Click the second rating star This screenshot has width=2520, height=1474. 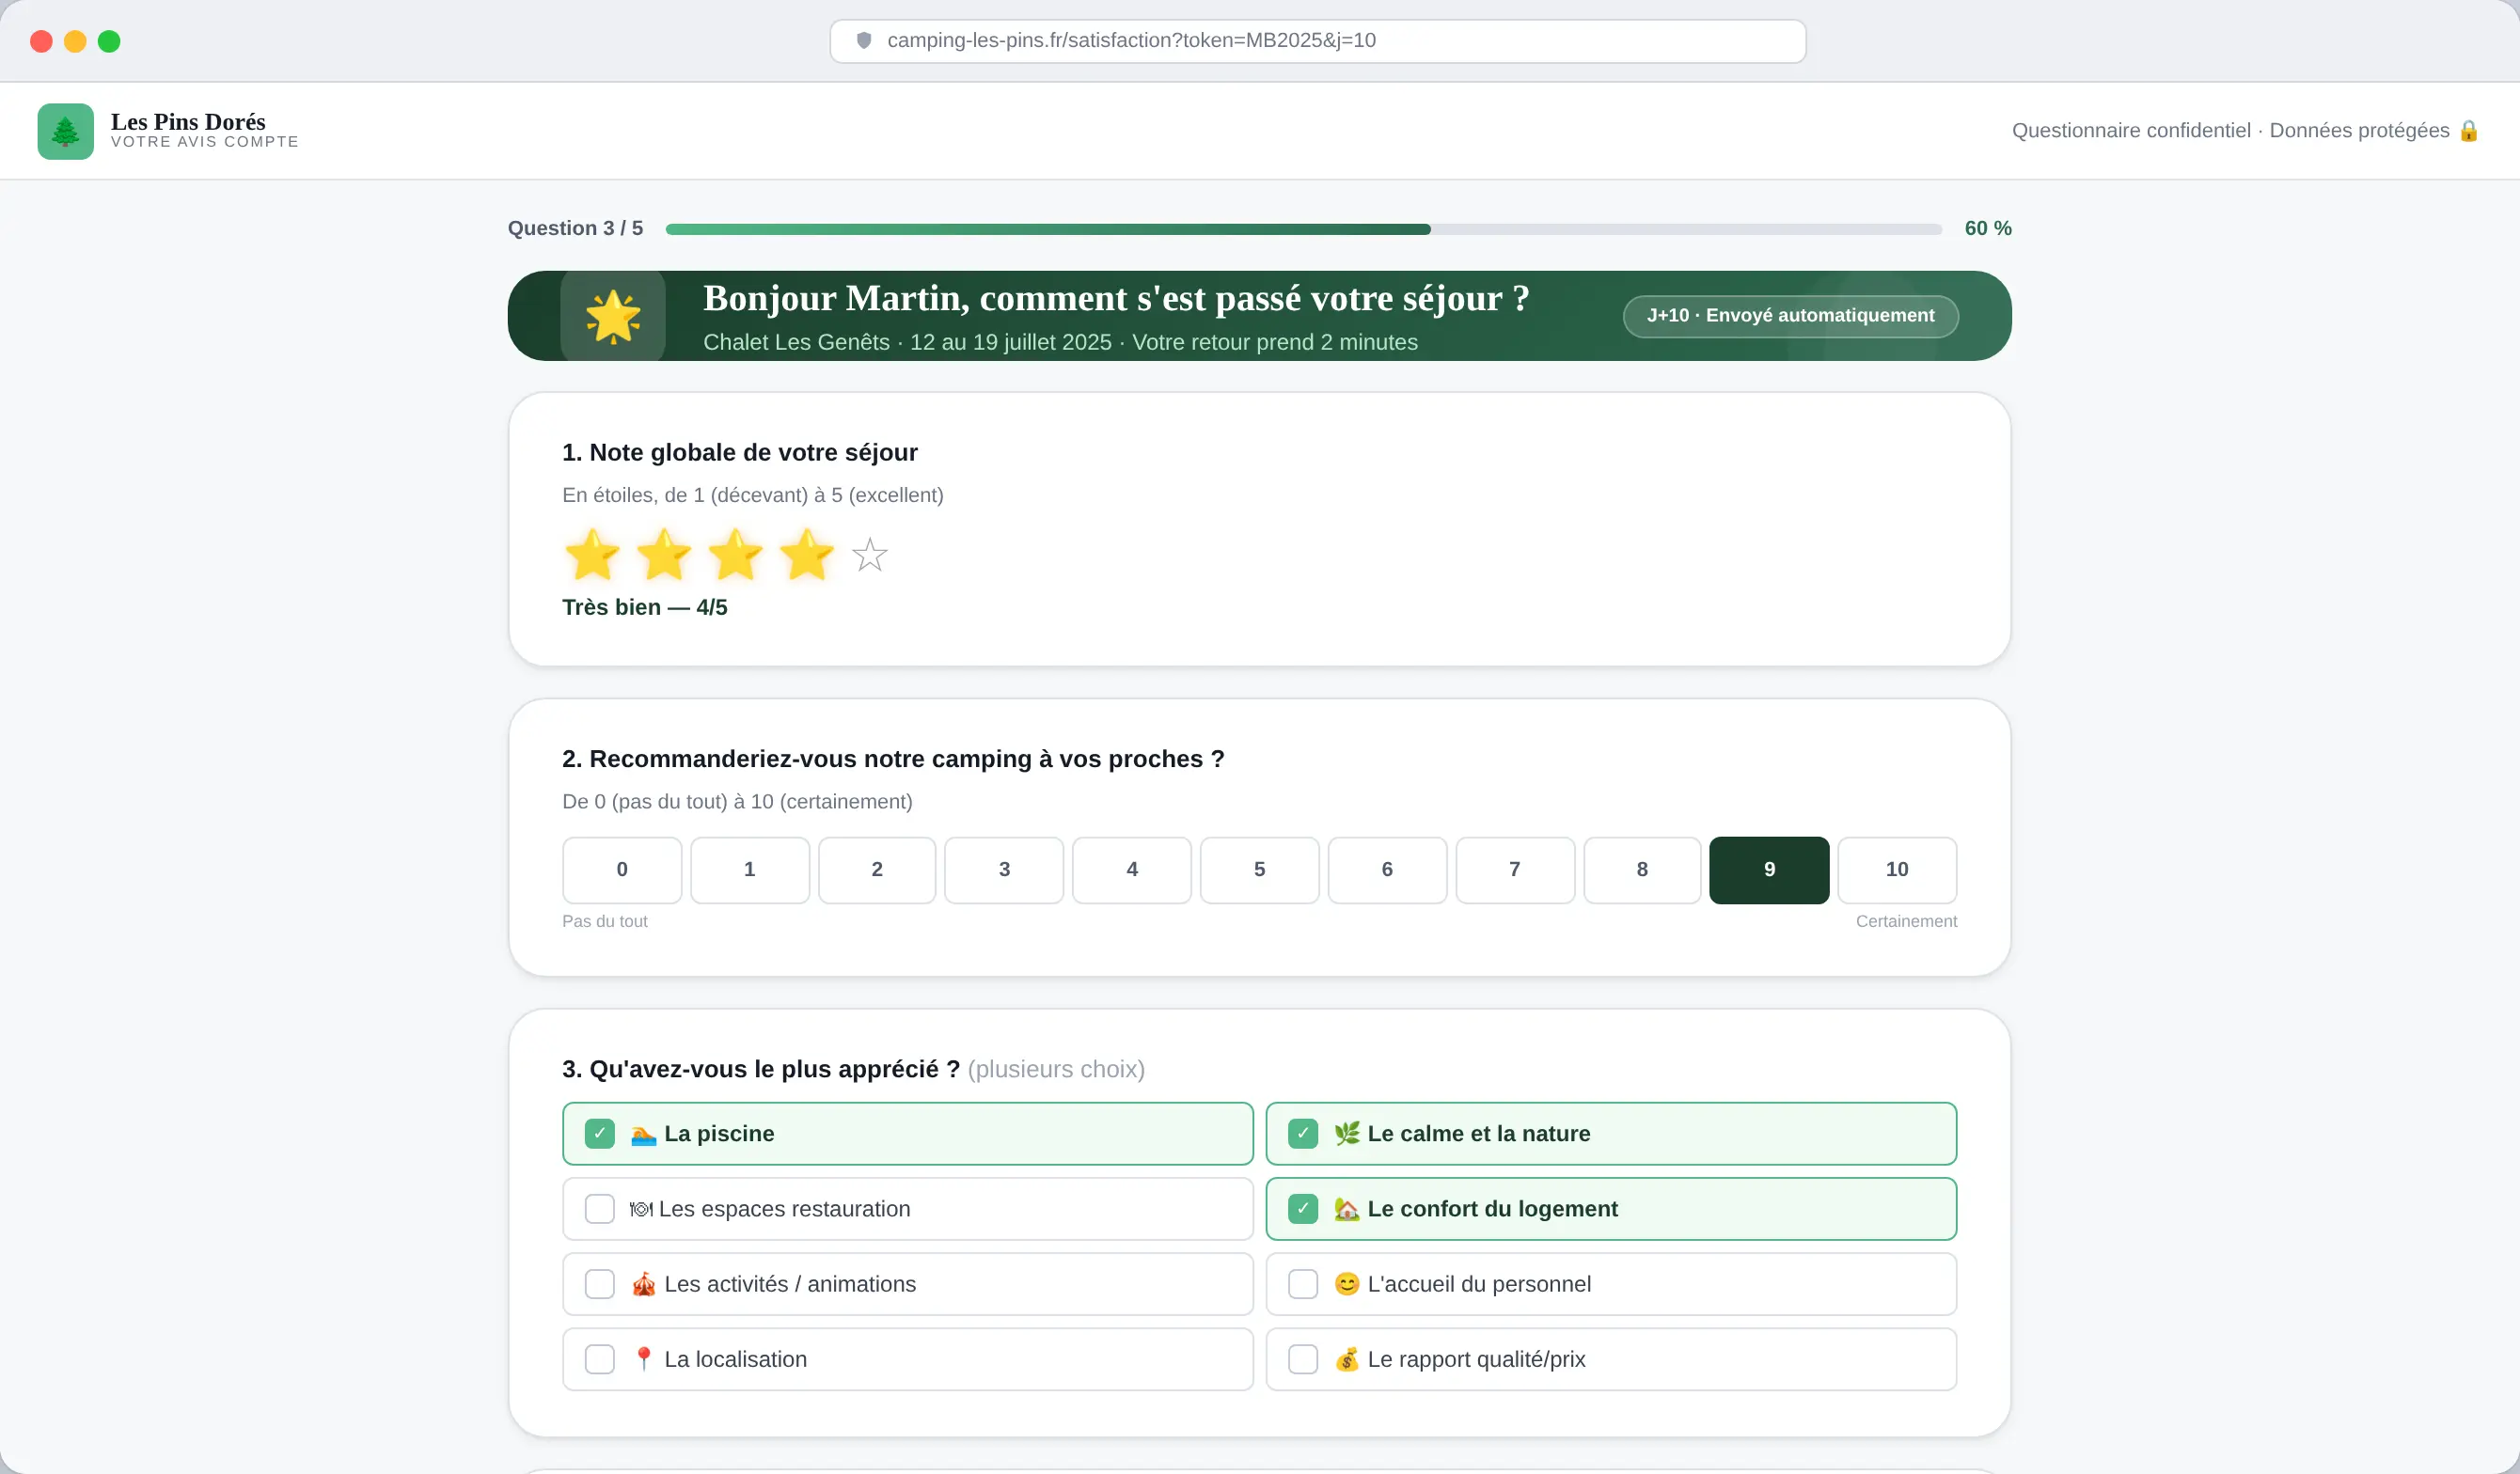[663, 555]
